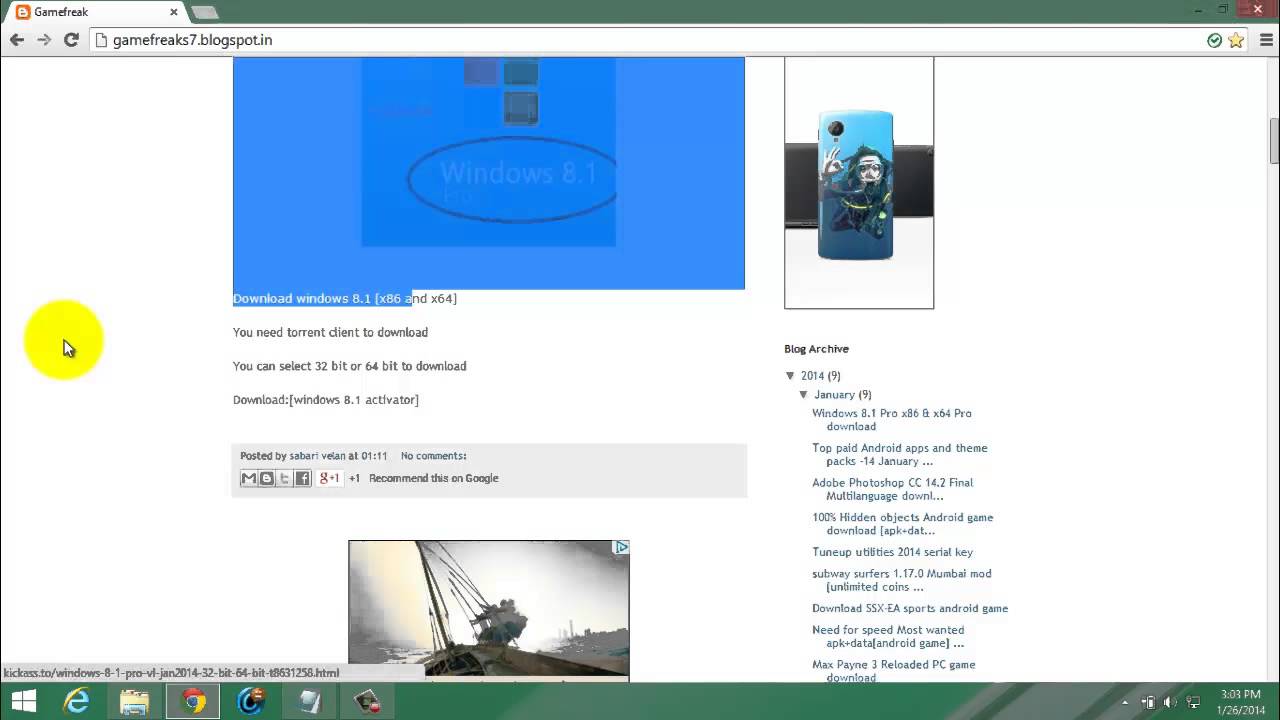Open subway surfers 1.17.0 Mumbai mod post
Screen dimensions: 1280x720
coord(902,580)
